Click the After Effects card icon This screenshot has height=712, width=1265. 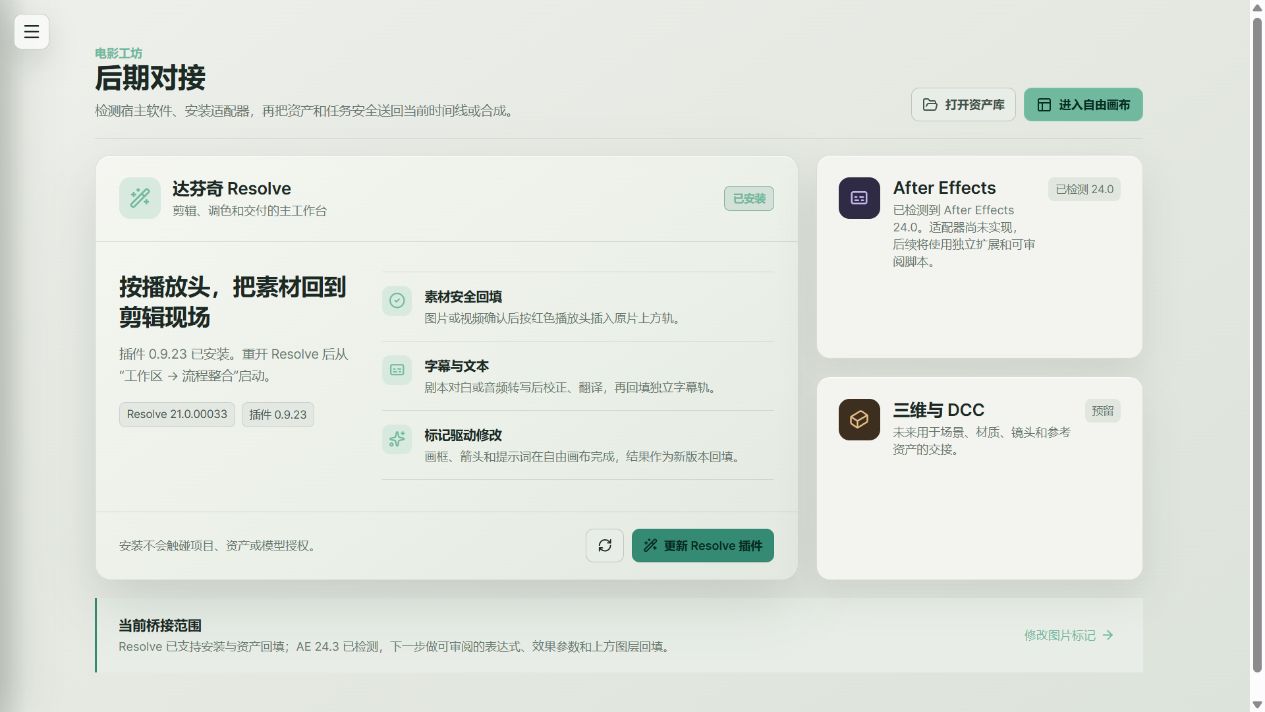coord(859,198)
